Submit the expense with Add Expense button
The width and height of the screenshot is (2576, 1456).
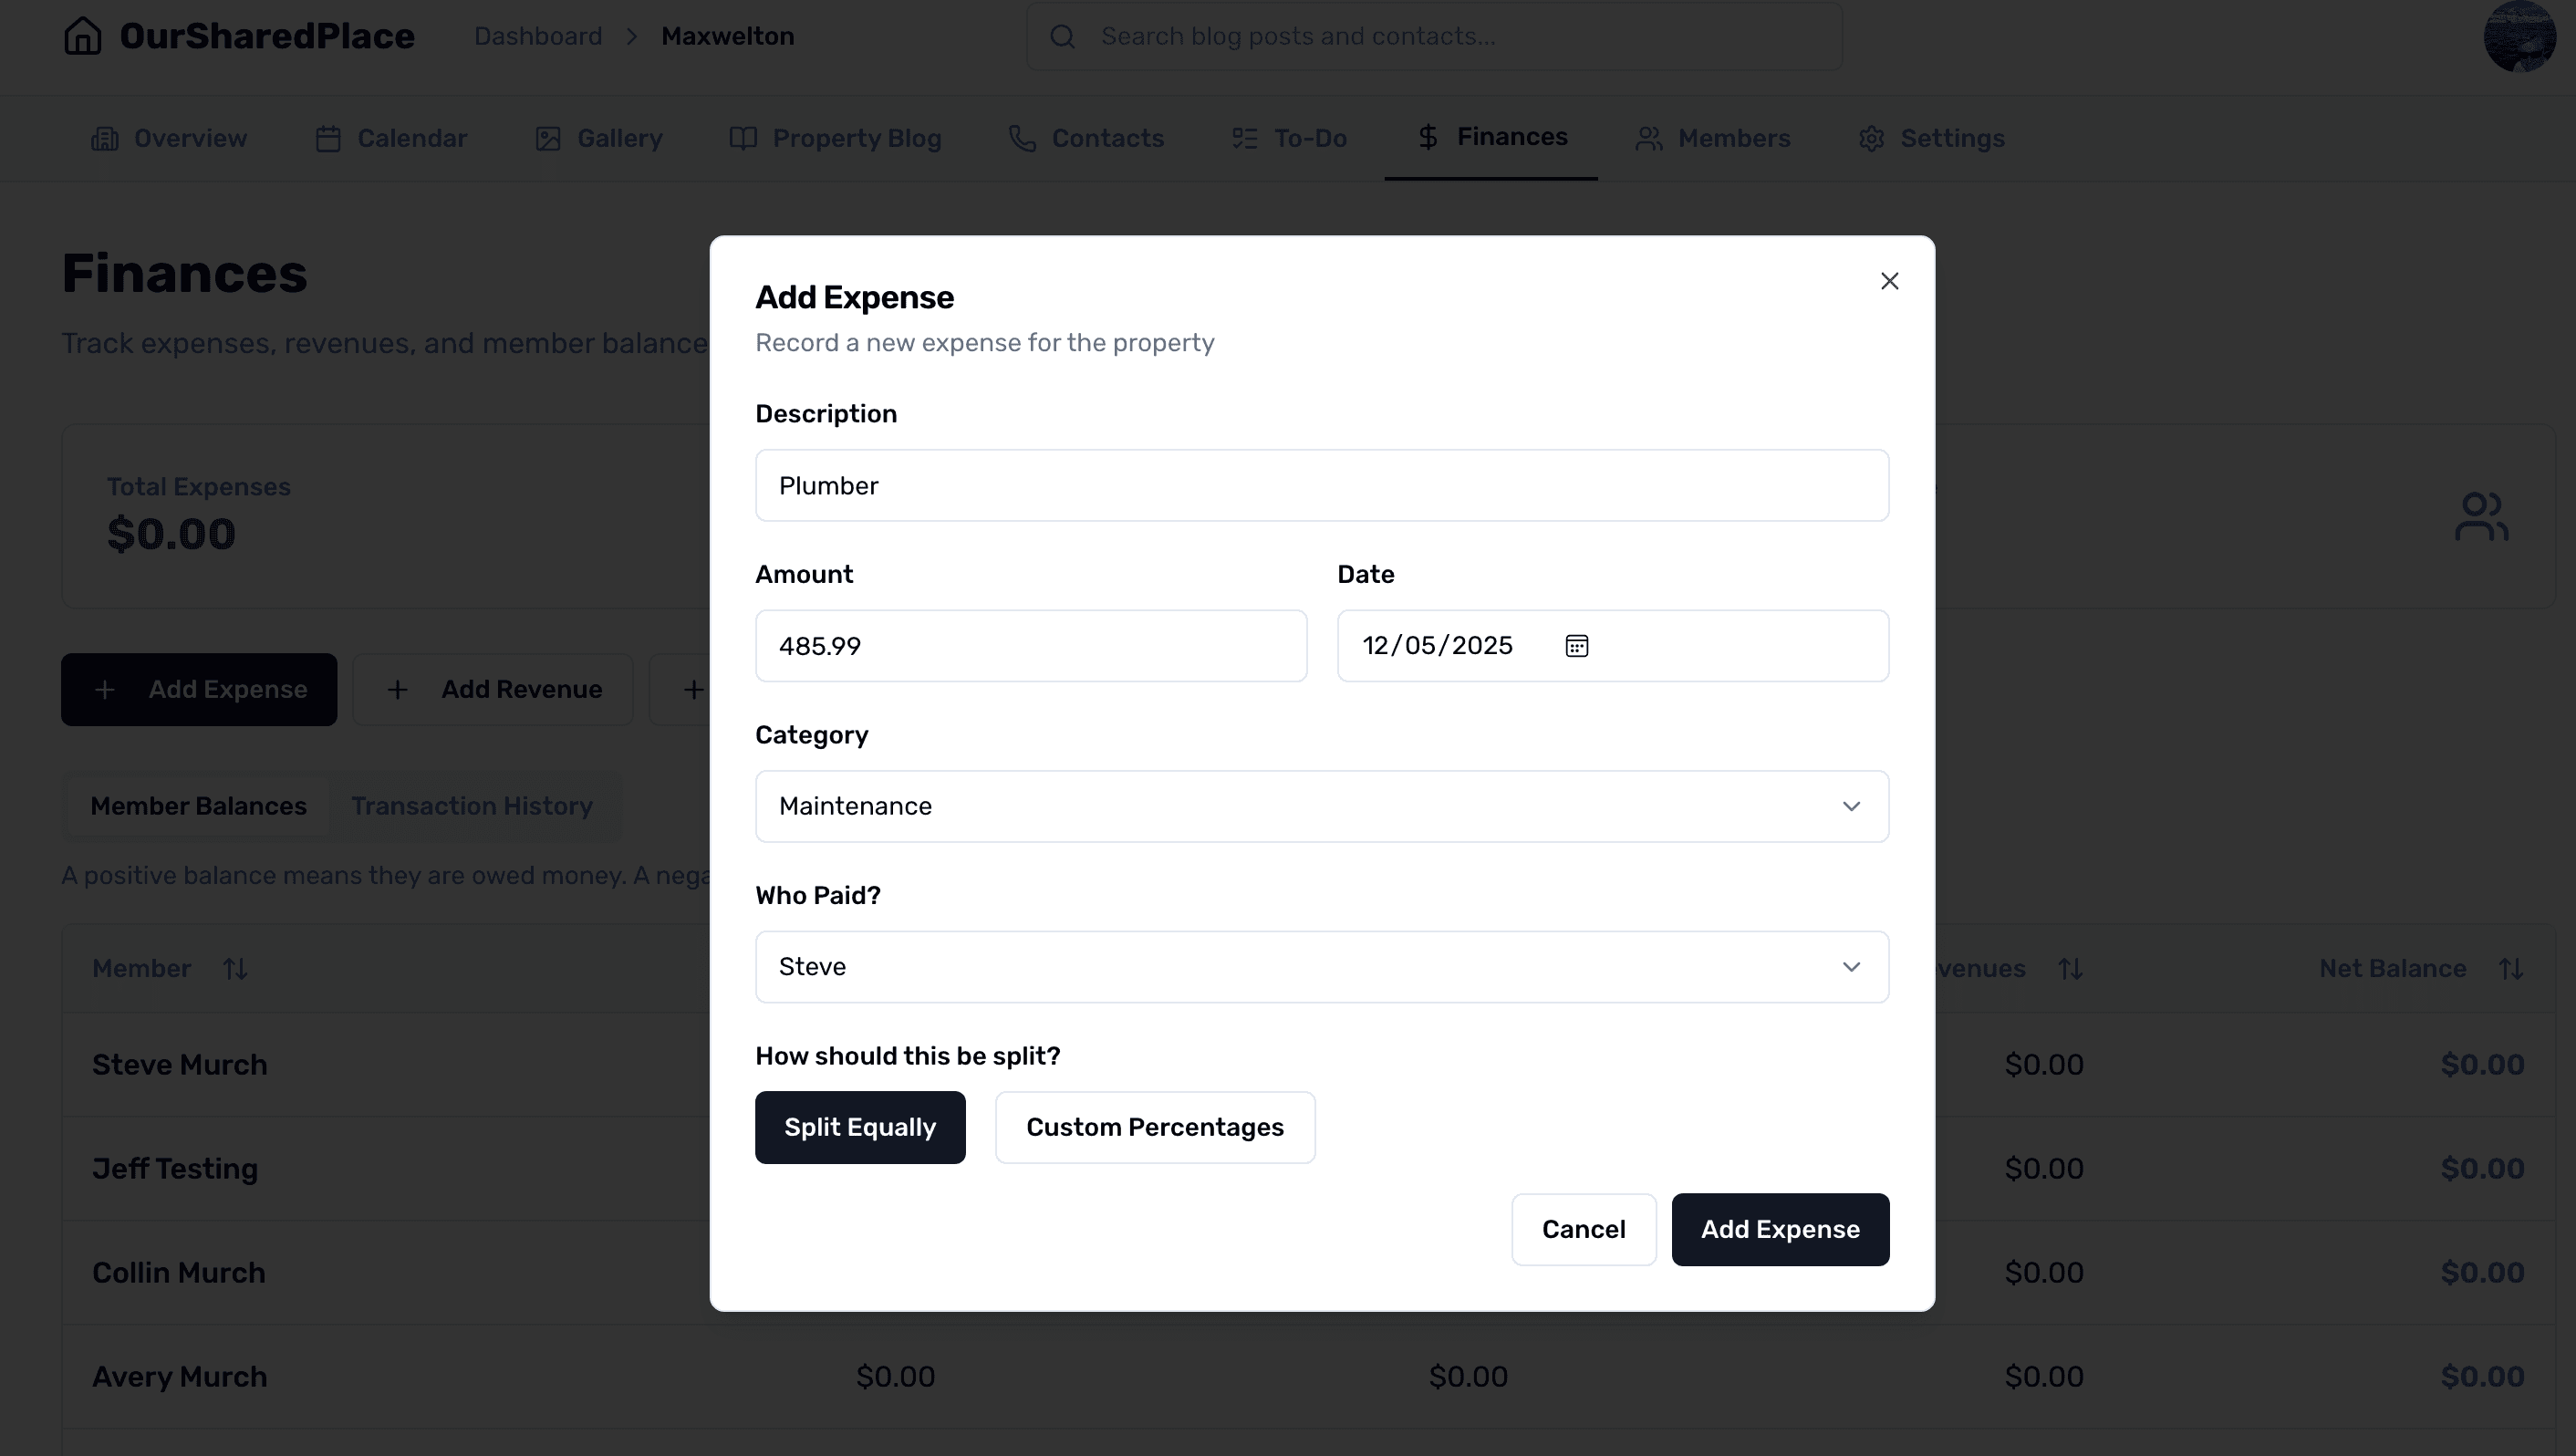(1780, 1229)
